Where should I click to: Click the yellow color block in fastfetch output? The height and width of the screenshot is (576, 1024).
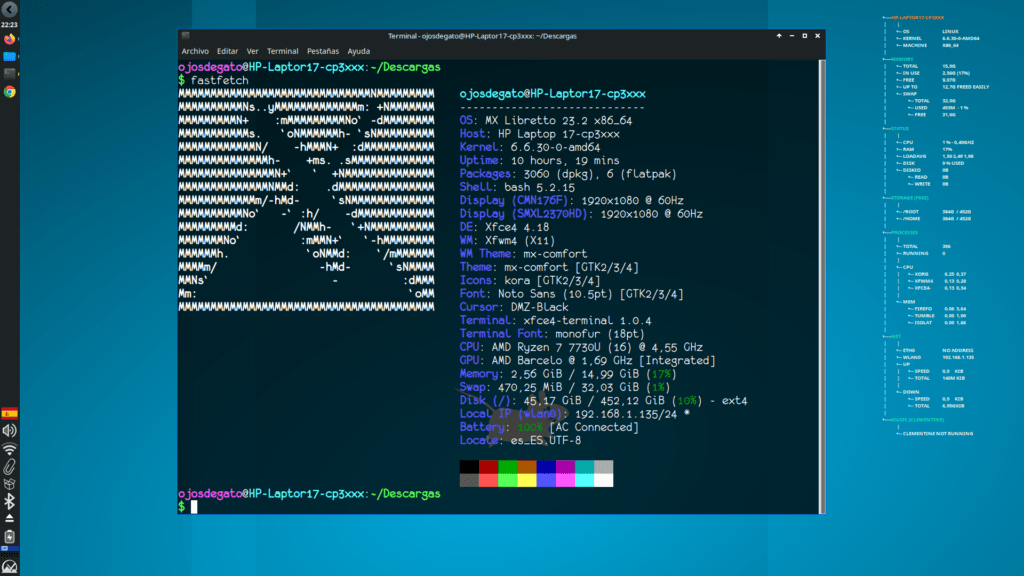coord(527,481)
